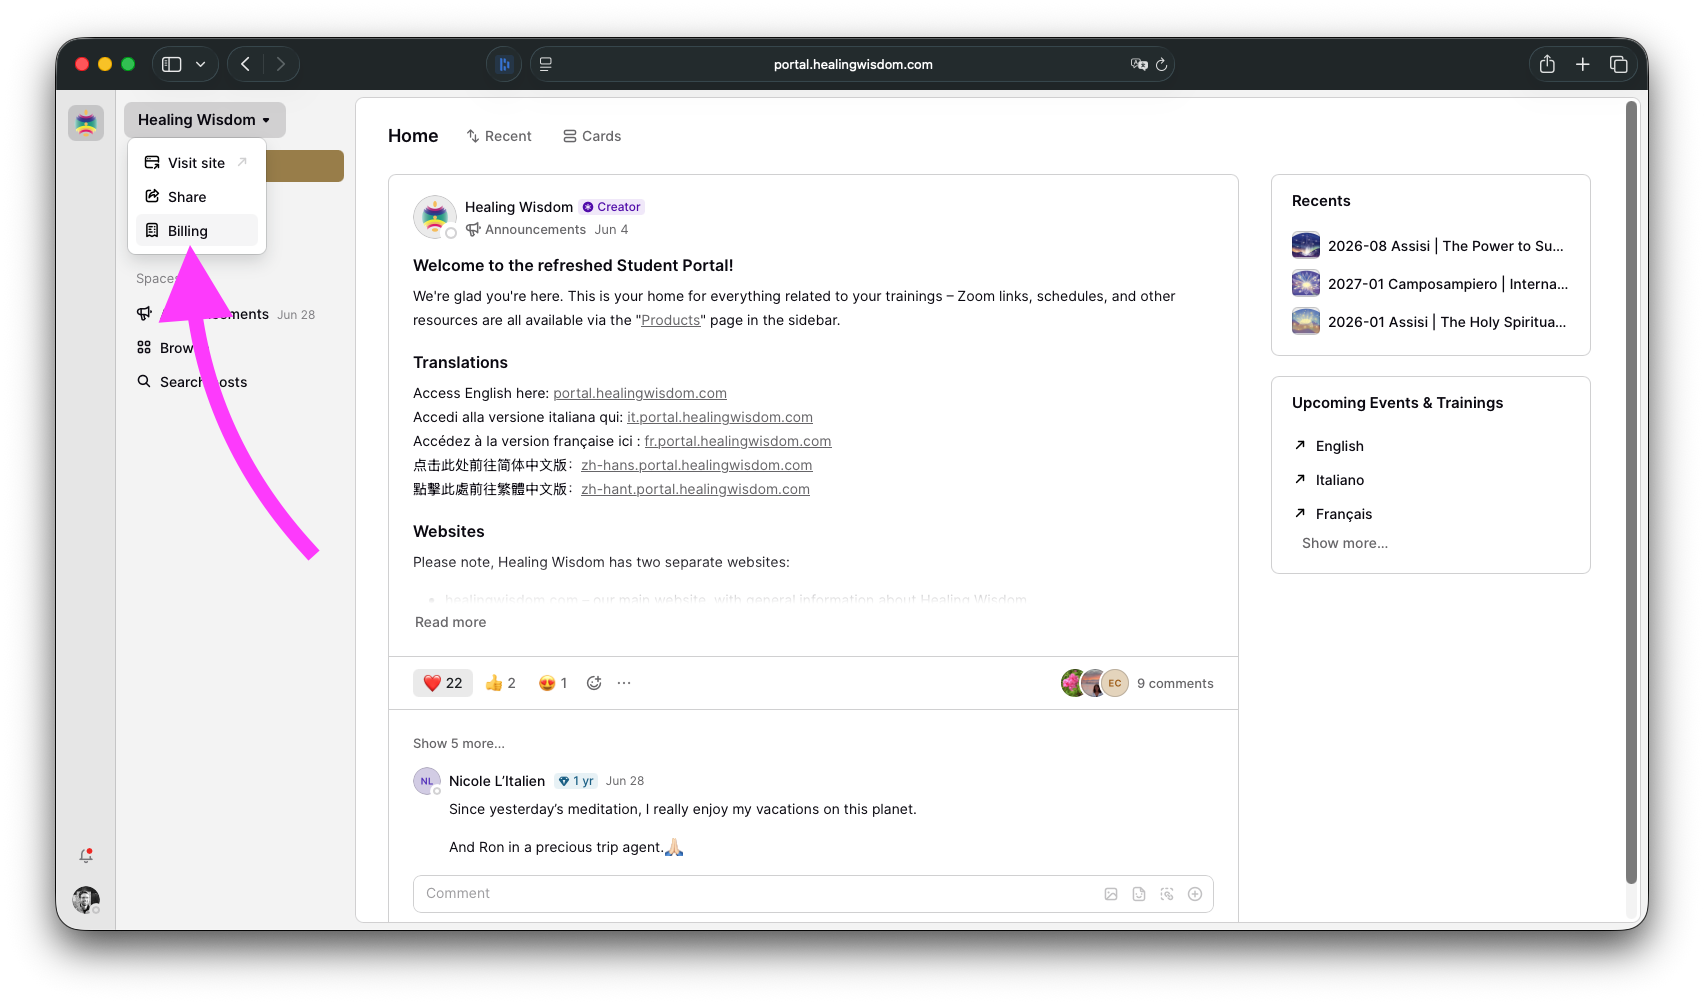Open the Français events link
1704x1004 pixels.
point(1333,514)
